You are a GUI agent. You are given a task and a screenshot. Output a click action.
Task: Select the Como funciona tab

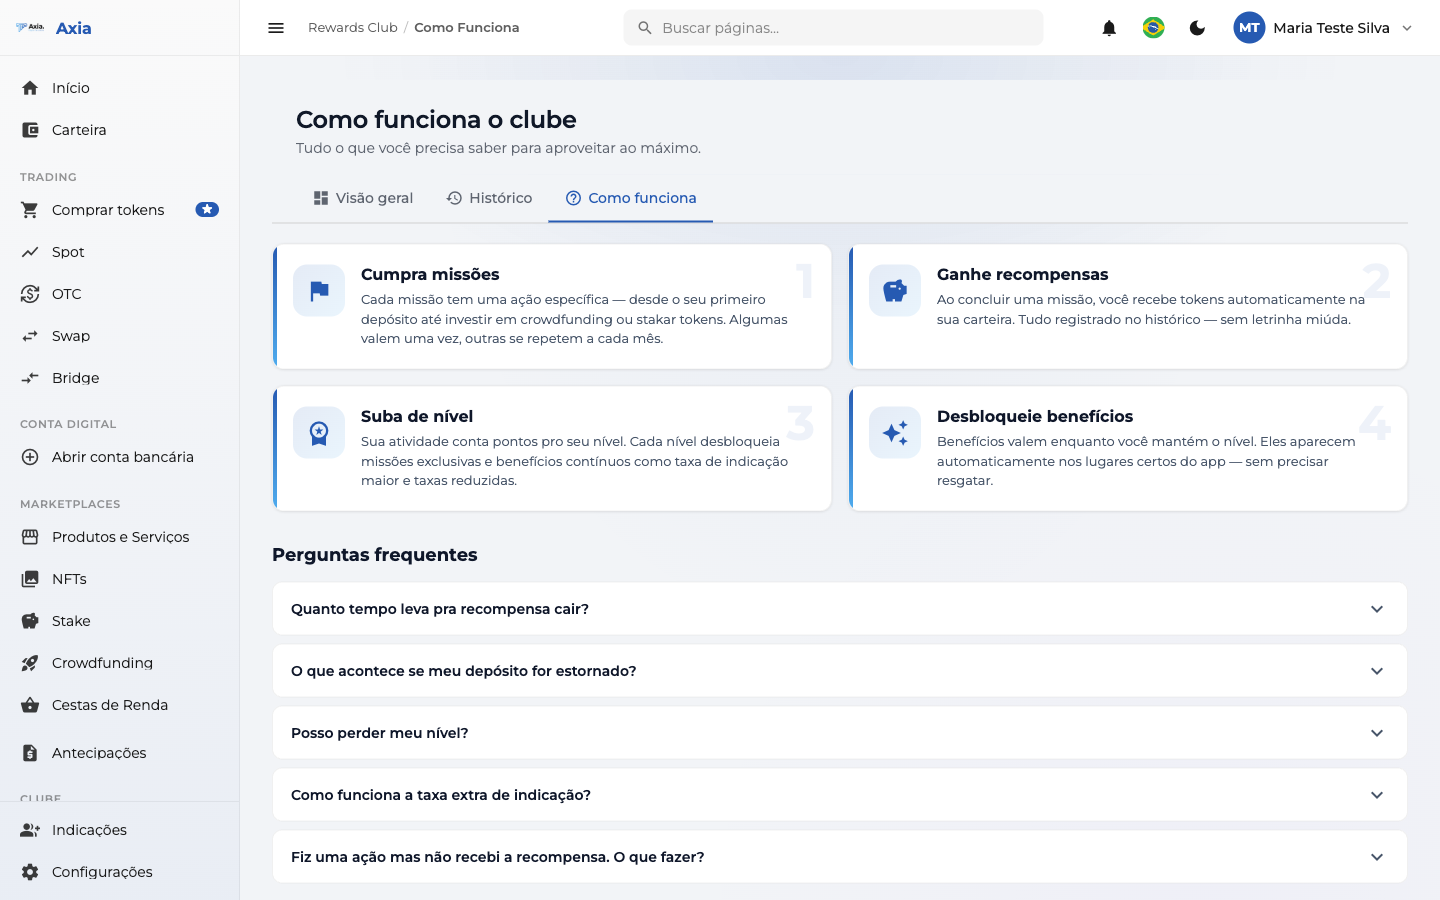[631, 198]
